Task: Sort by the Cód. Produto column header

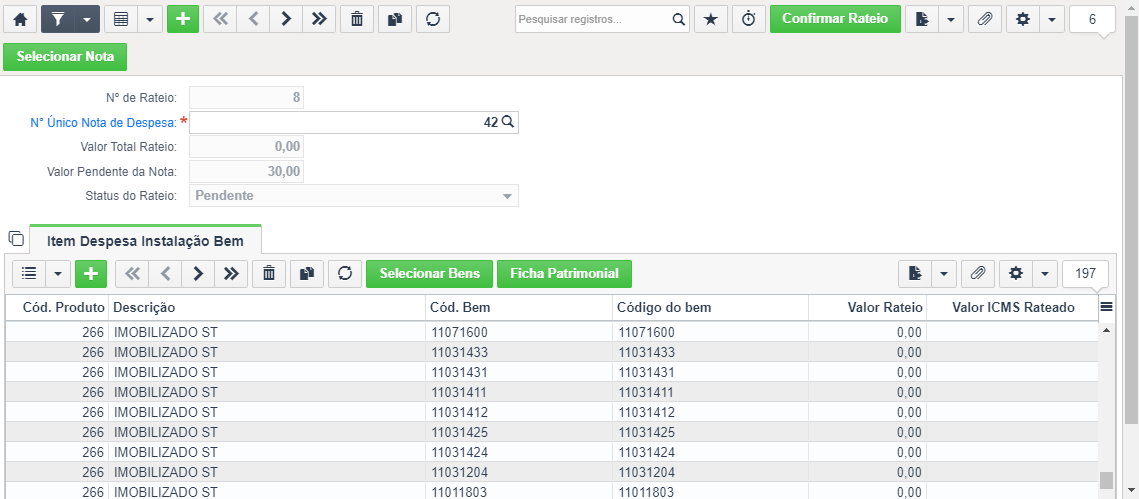Action: tap(57, 307)
